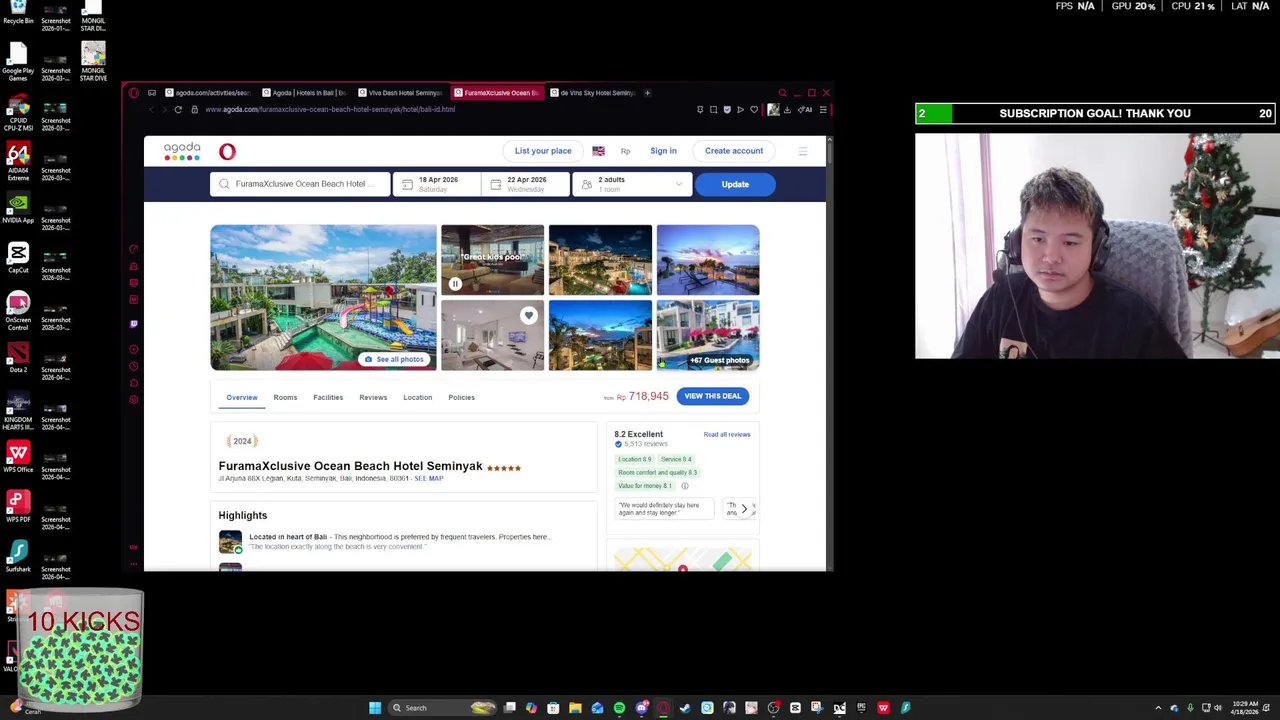1280x720 pixels.
Task: Expand the 2 adults 1 room dropdown
Action: click(x=632, y=184)
